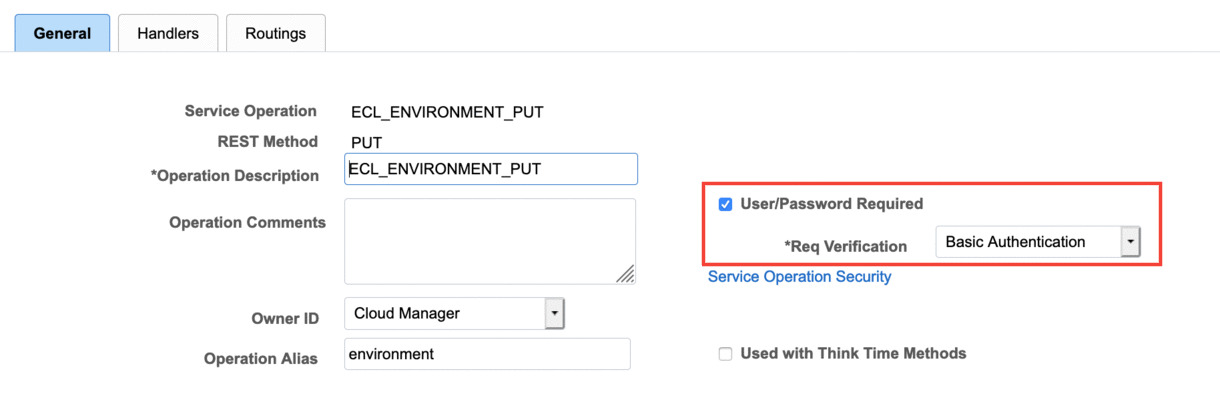This screenshot has width=1220, height=402.
Task: Focus the Operation Comments text area
Action: 489,240
